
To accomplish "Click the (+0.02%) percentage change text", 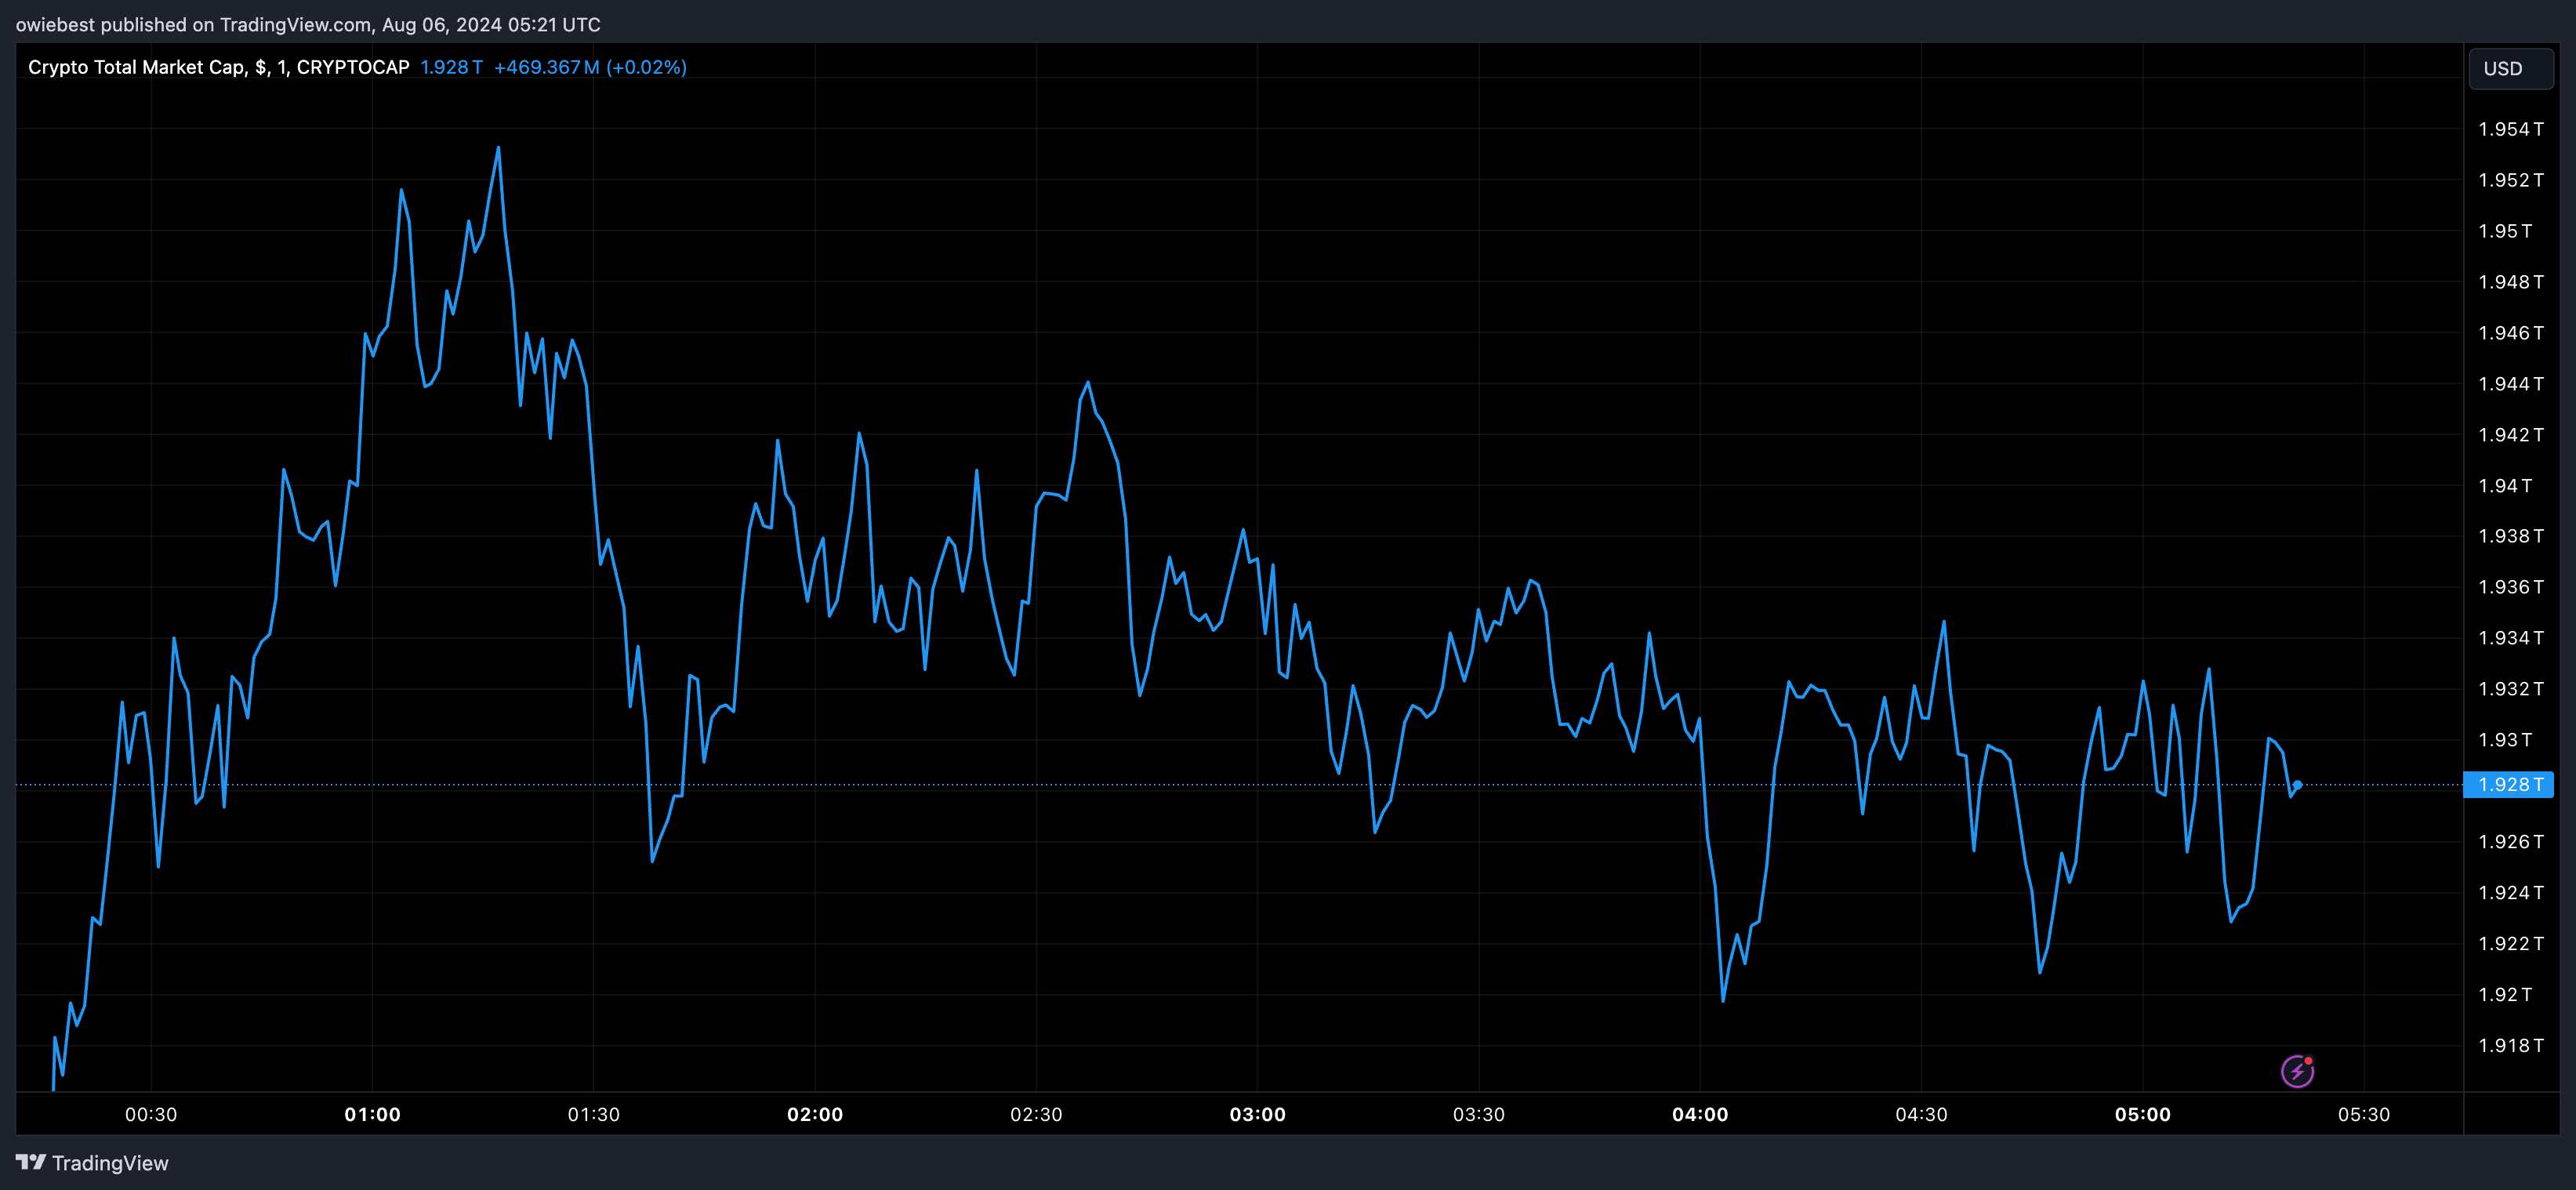I will [646, 67].
